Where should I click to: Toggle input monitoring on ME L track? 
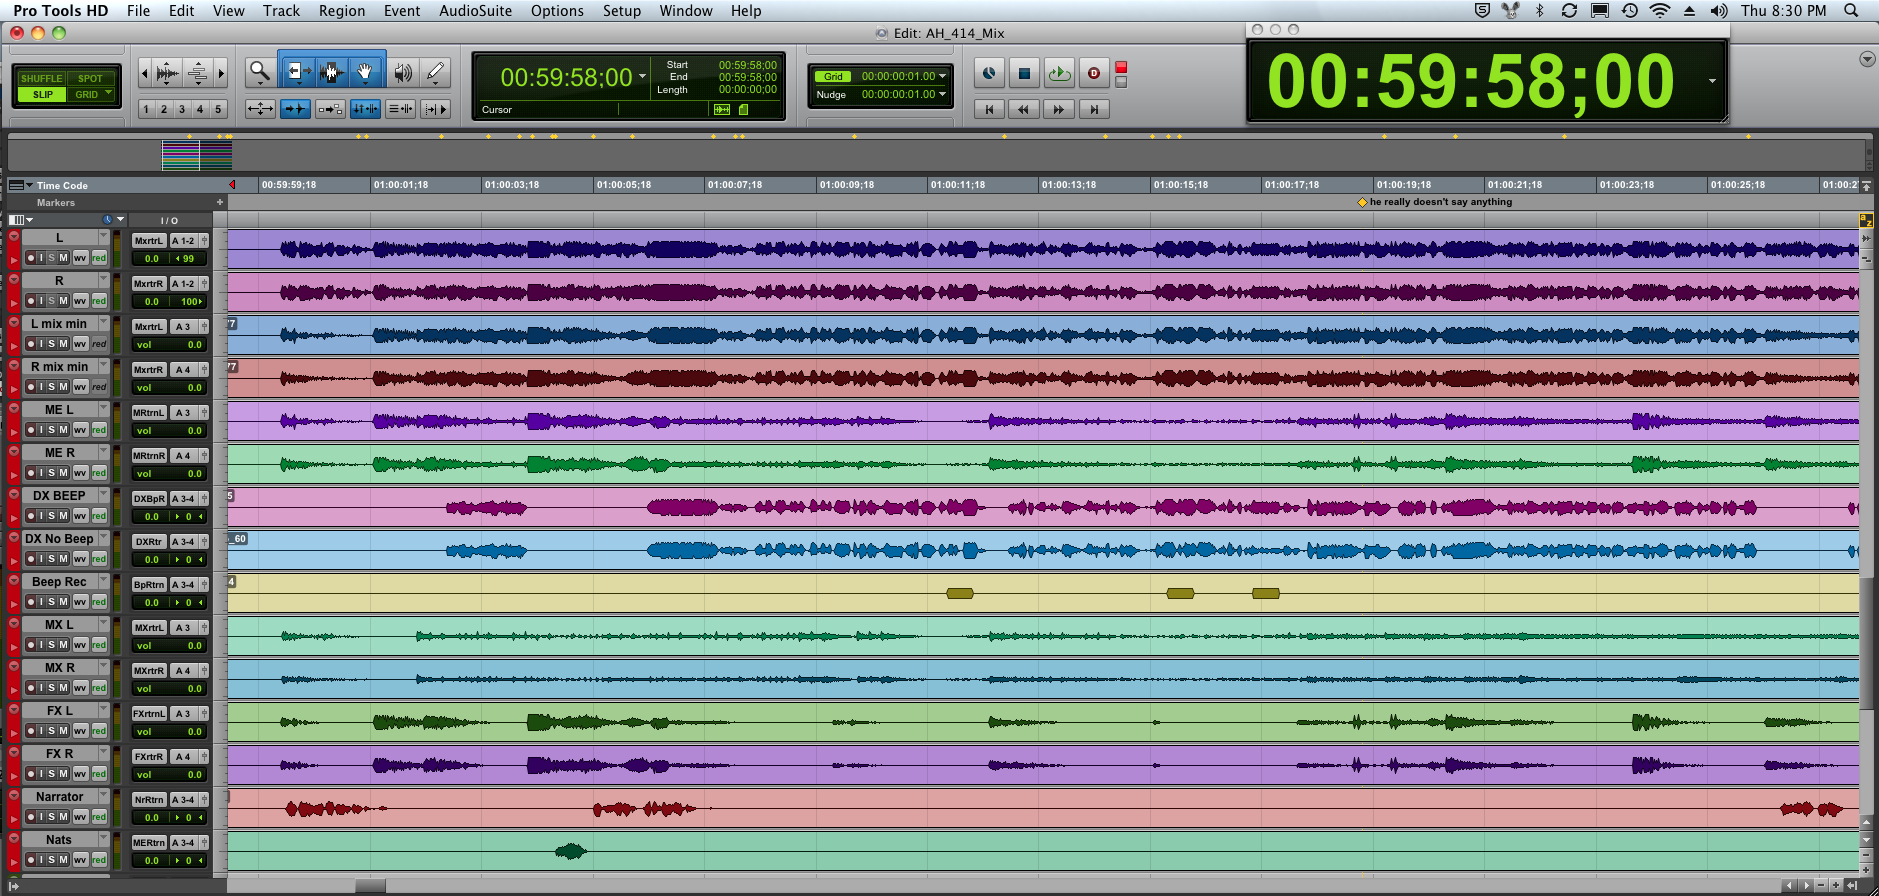point(41,430)
